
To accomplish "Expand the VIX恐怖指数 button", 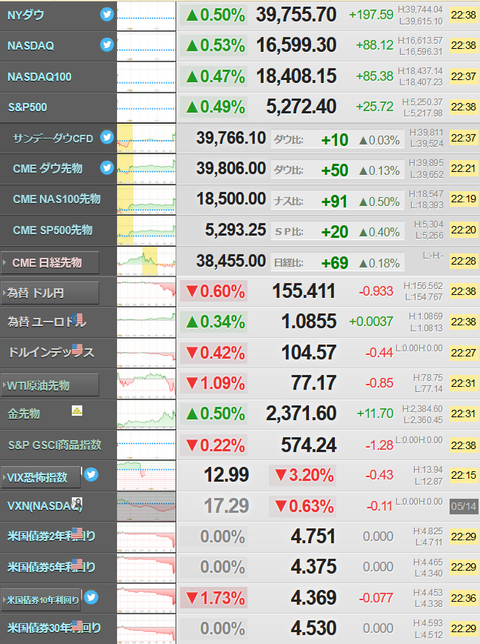I will 41,477.
